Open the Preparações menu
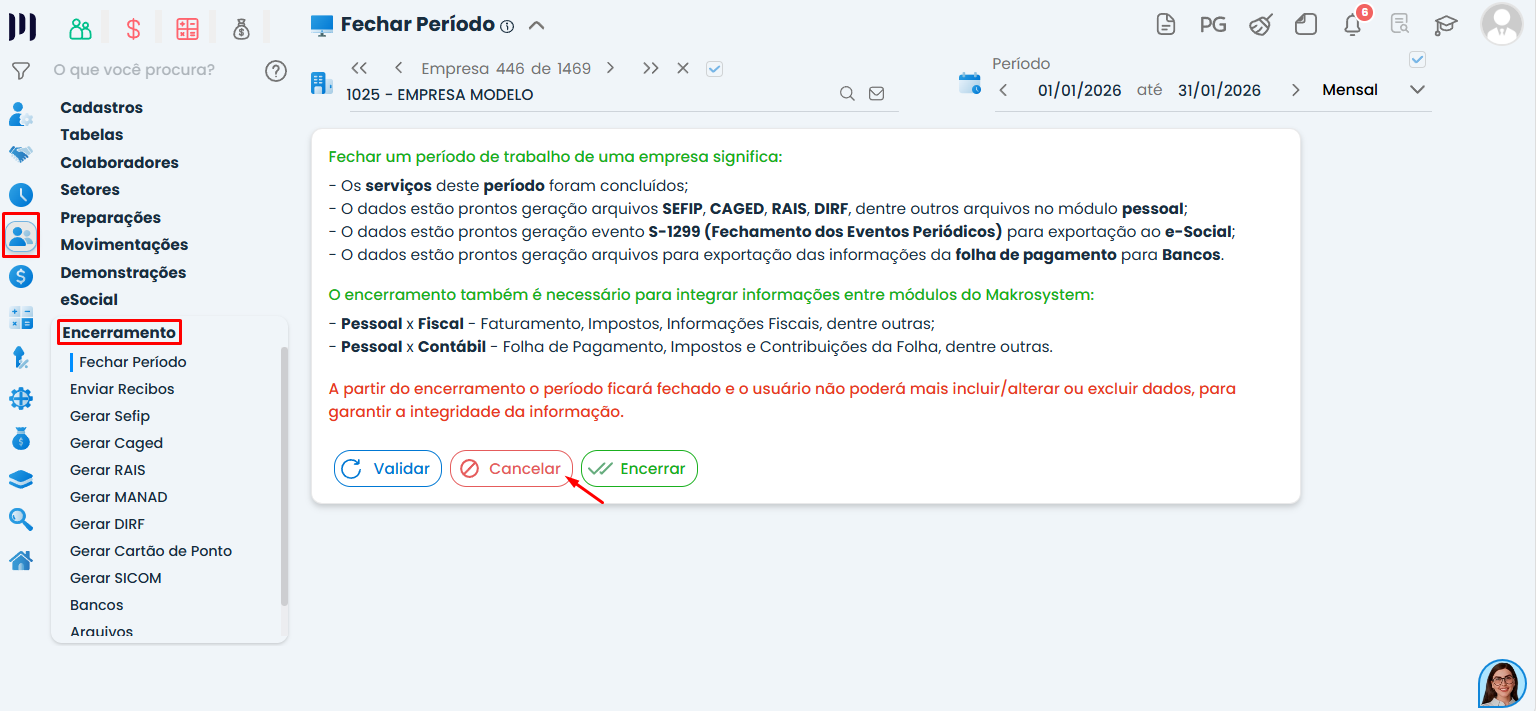1536x711 pixels. coord(111,218)
